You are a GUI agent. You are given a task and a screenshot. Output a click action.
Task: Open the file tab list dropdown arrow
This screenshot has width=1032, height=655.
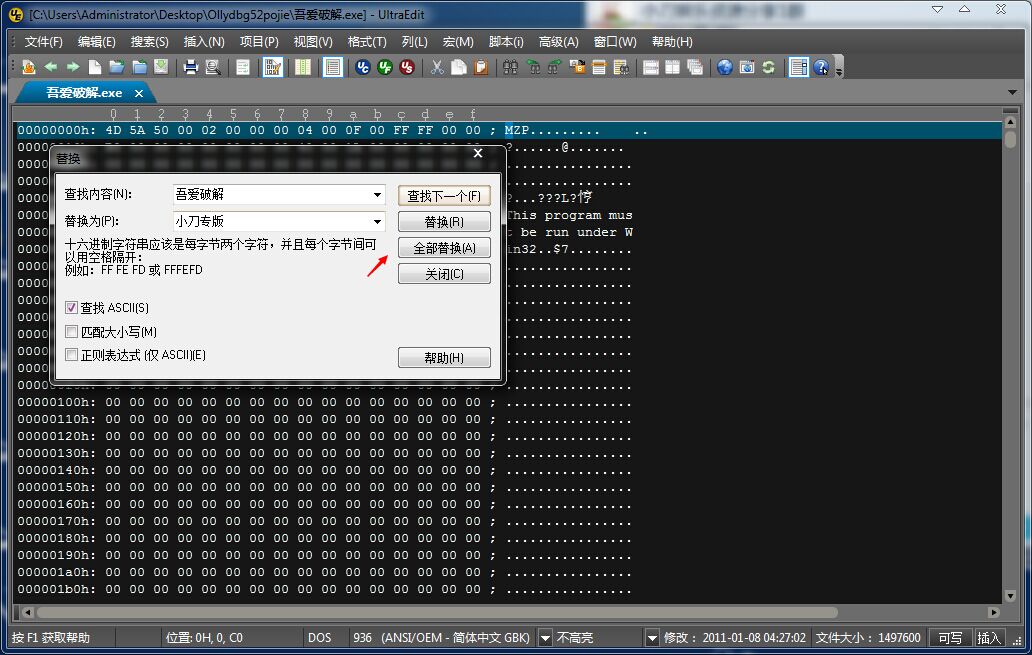point(1012,92)
